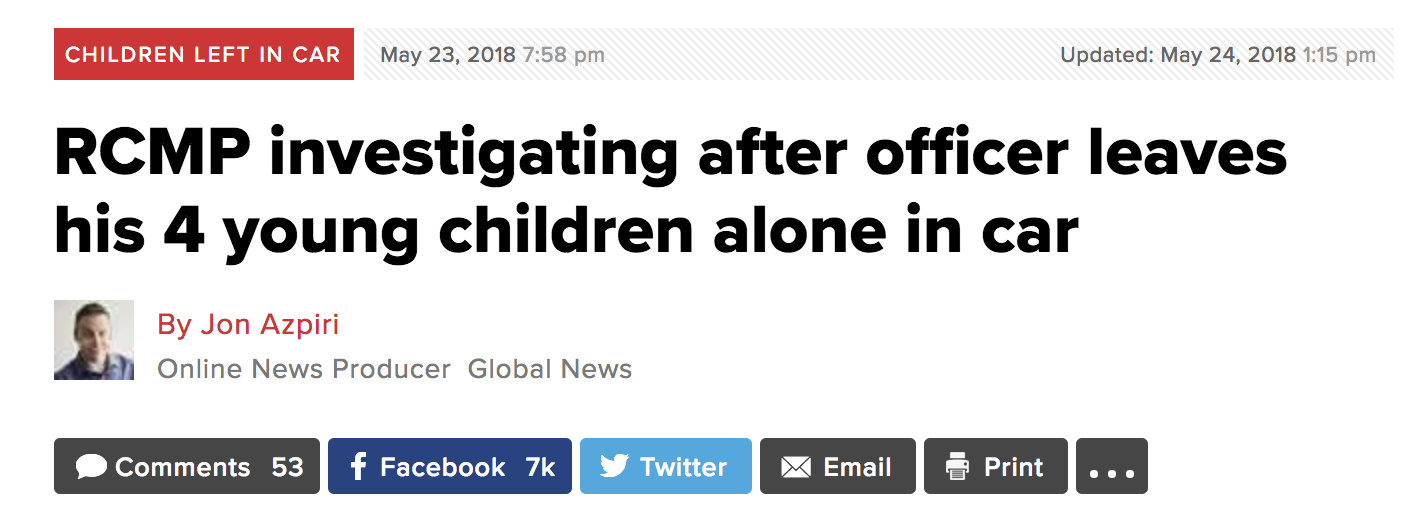Image resolution: width=1404 pixels, height=510 pixels.
Task: Click the comment count of 53
Action: 287,467
